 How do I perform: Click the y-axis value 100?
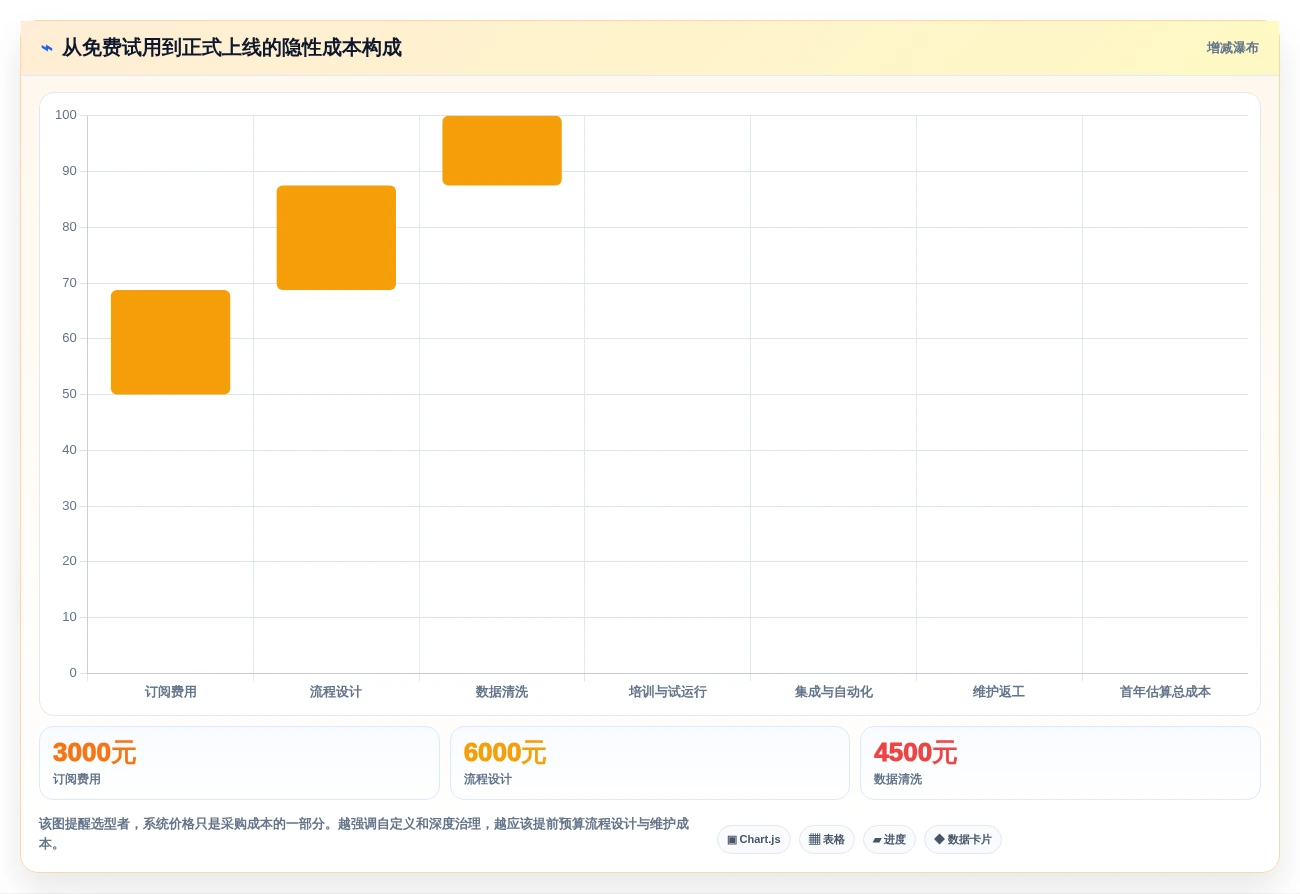click(66, 115)
